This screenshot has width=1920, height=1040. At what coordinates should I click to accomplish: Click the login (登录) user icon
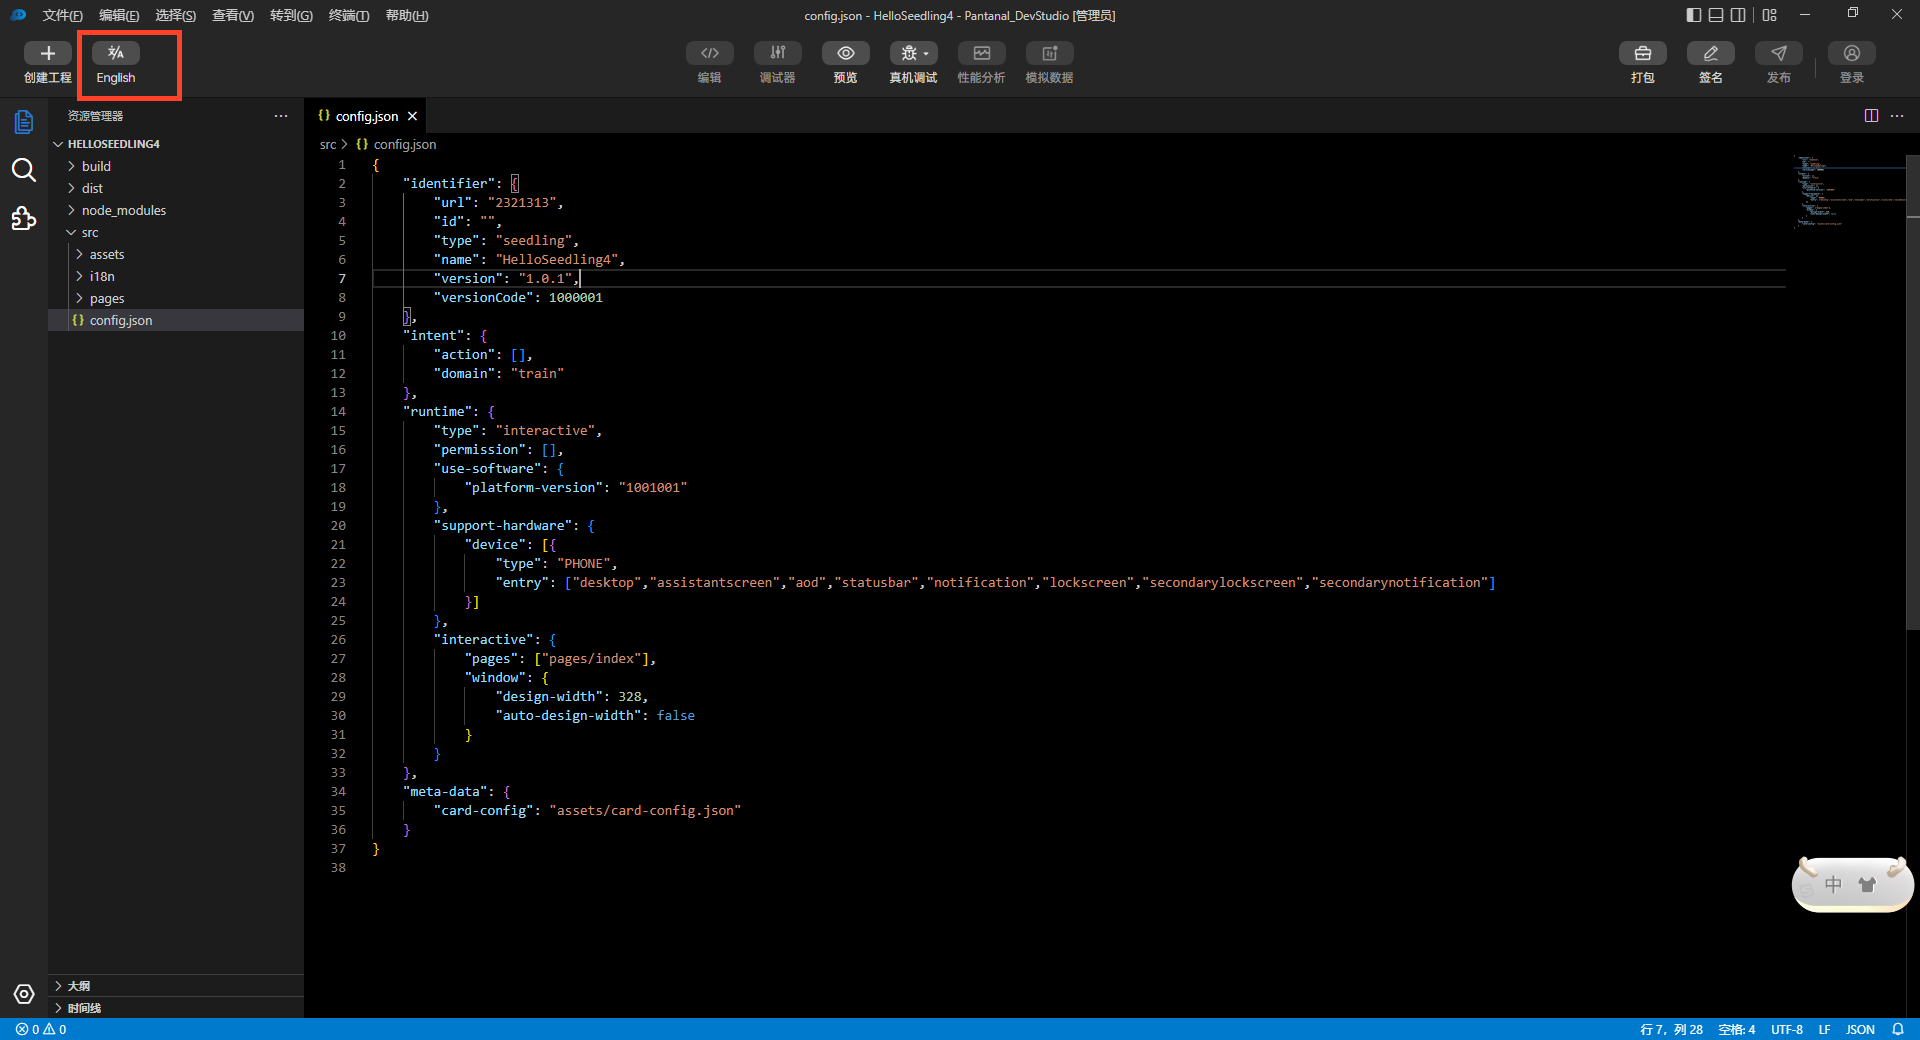coord(1852,53)
